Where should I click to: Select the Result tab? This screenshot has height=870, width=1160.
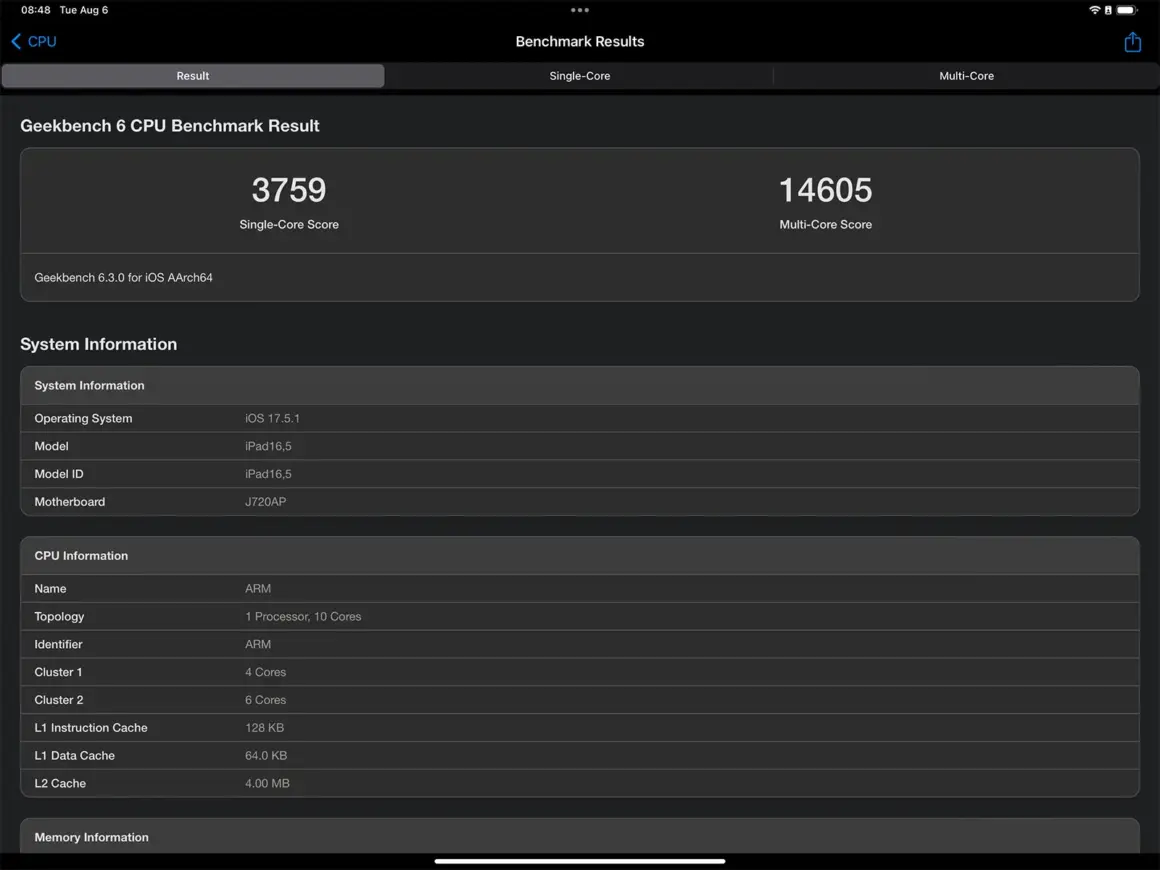click(192, 75)
